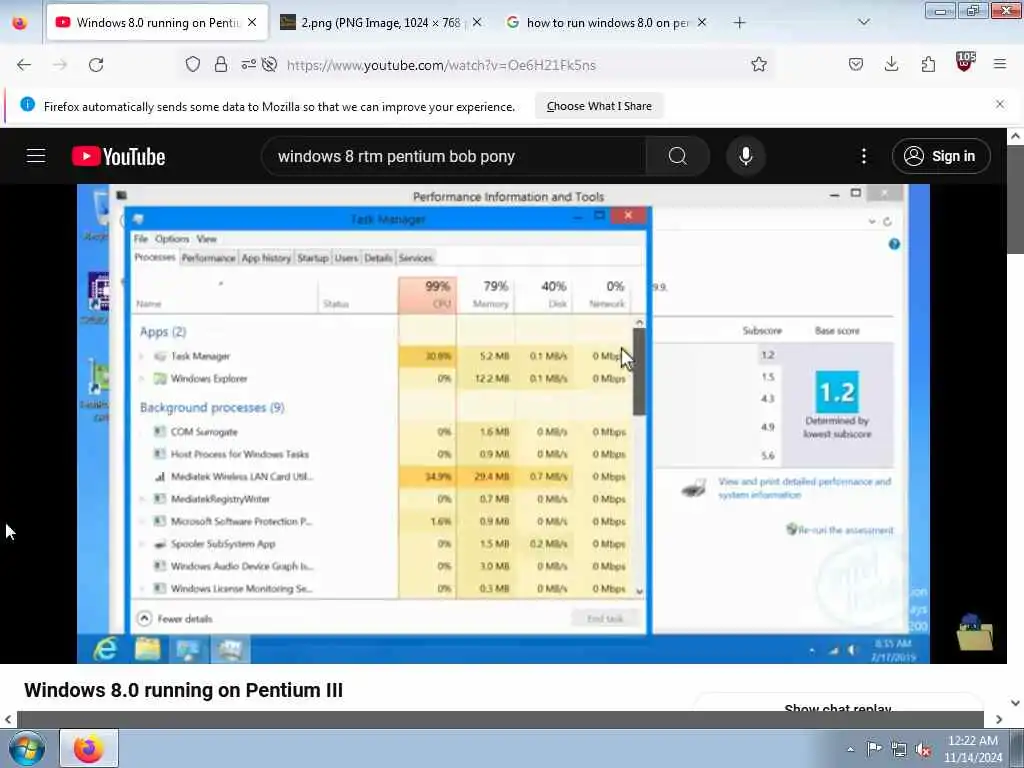Open the Save to Pocket icon
The width and height of the screenshot is (1024, 768).
click(x=856, y=65)
